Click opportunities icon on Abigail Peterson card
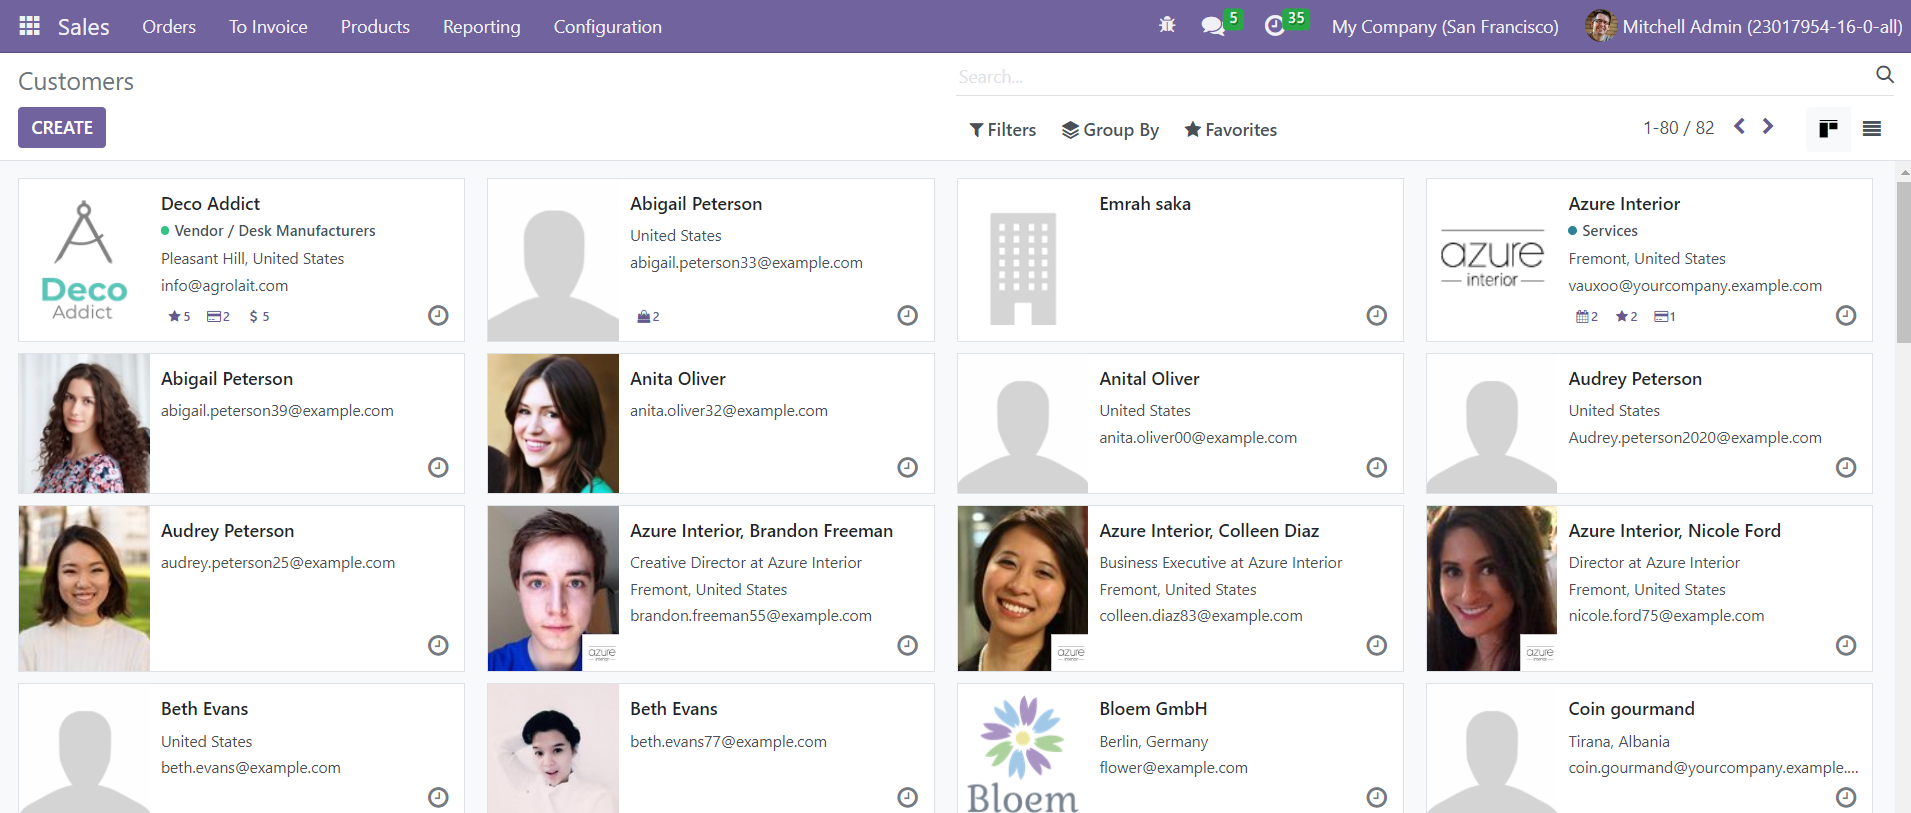Screen dimensions: 1911x813 pyautogui.click(x=648, y=316)
